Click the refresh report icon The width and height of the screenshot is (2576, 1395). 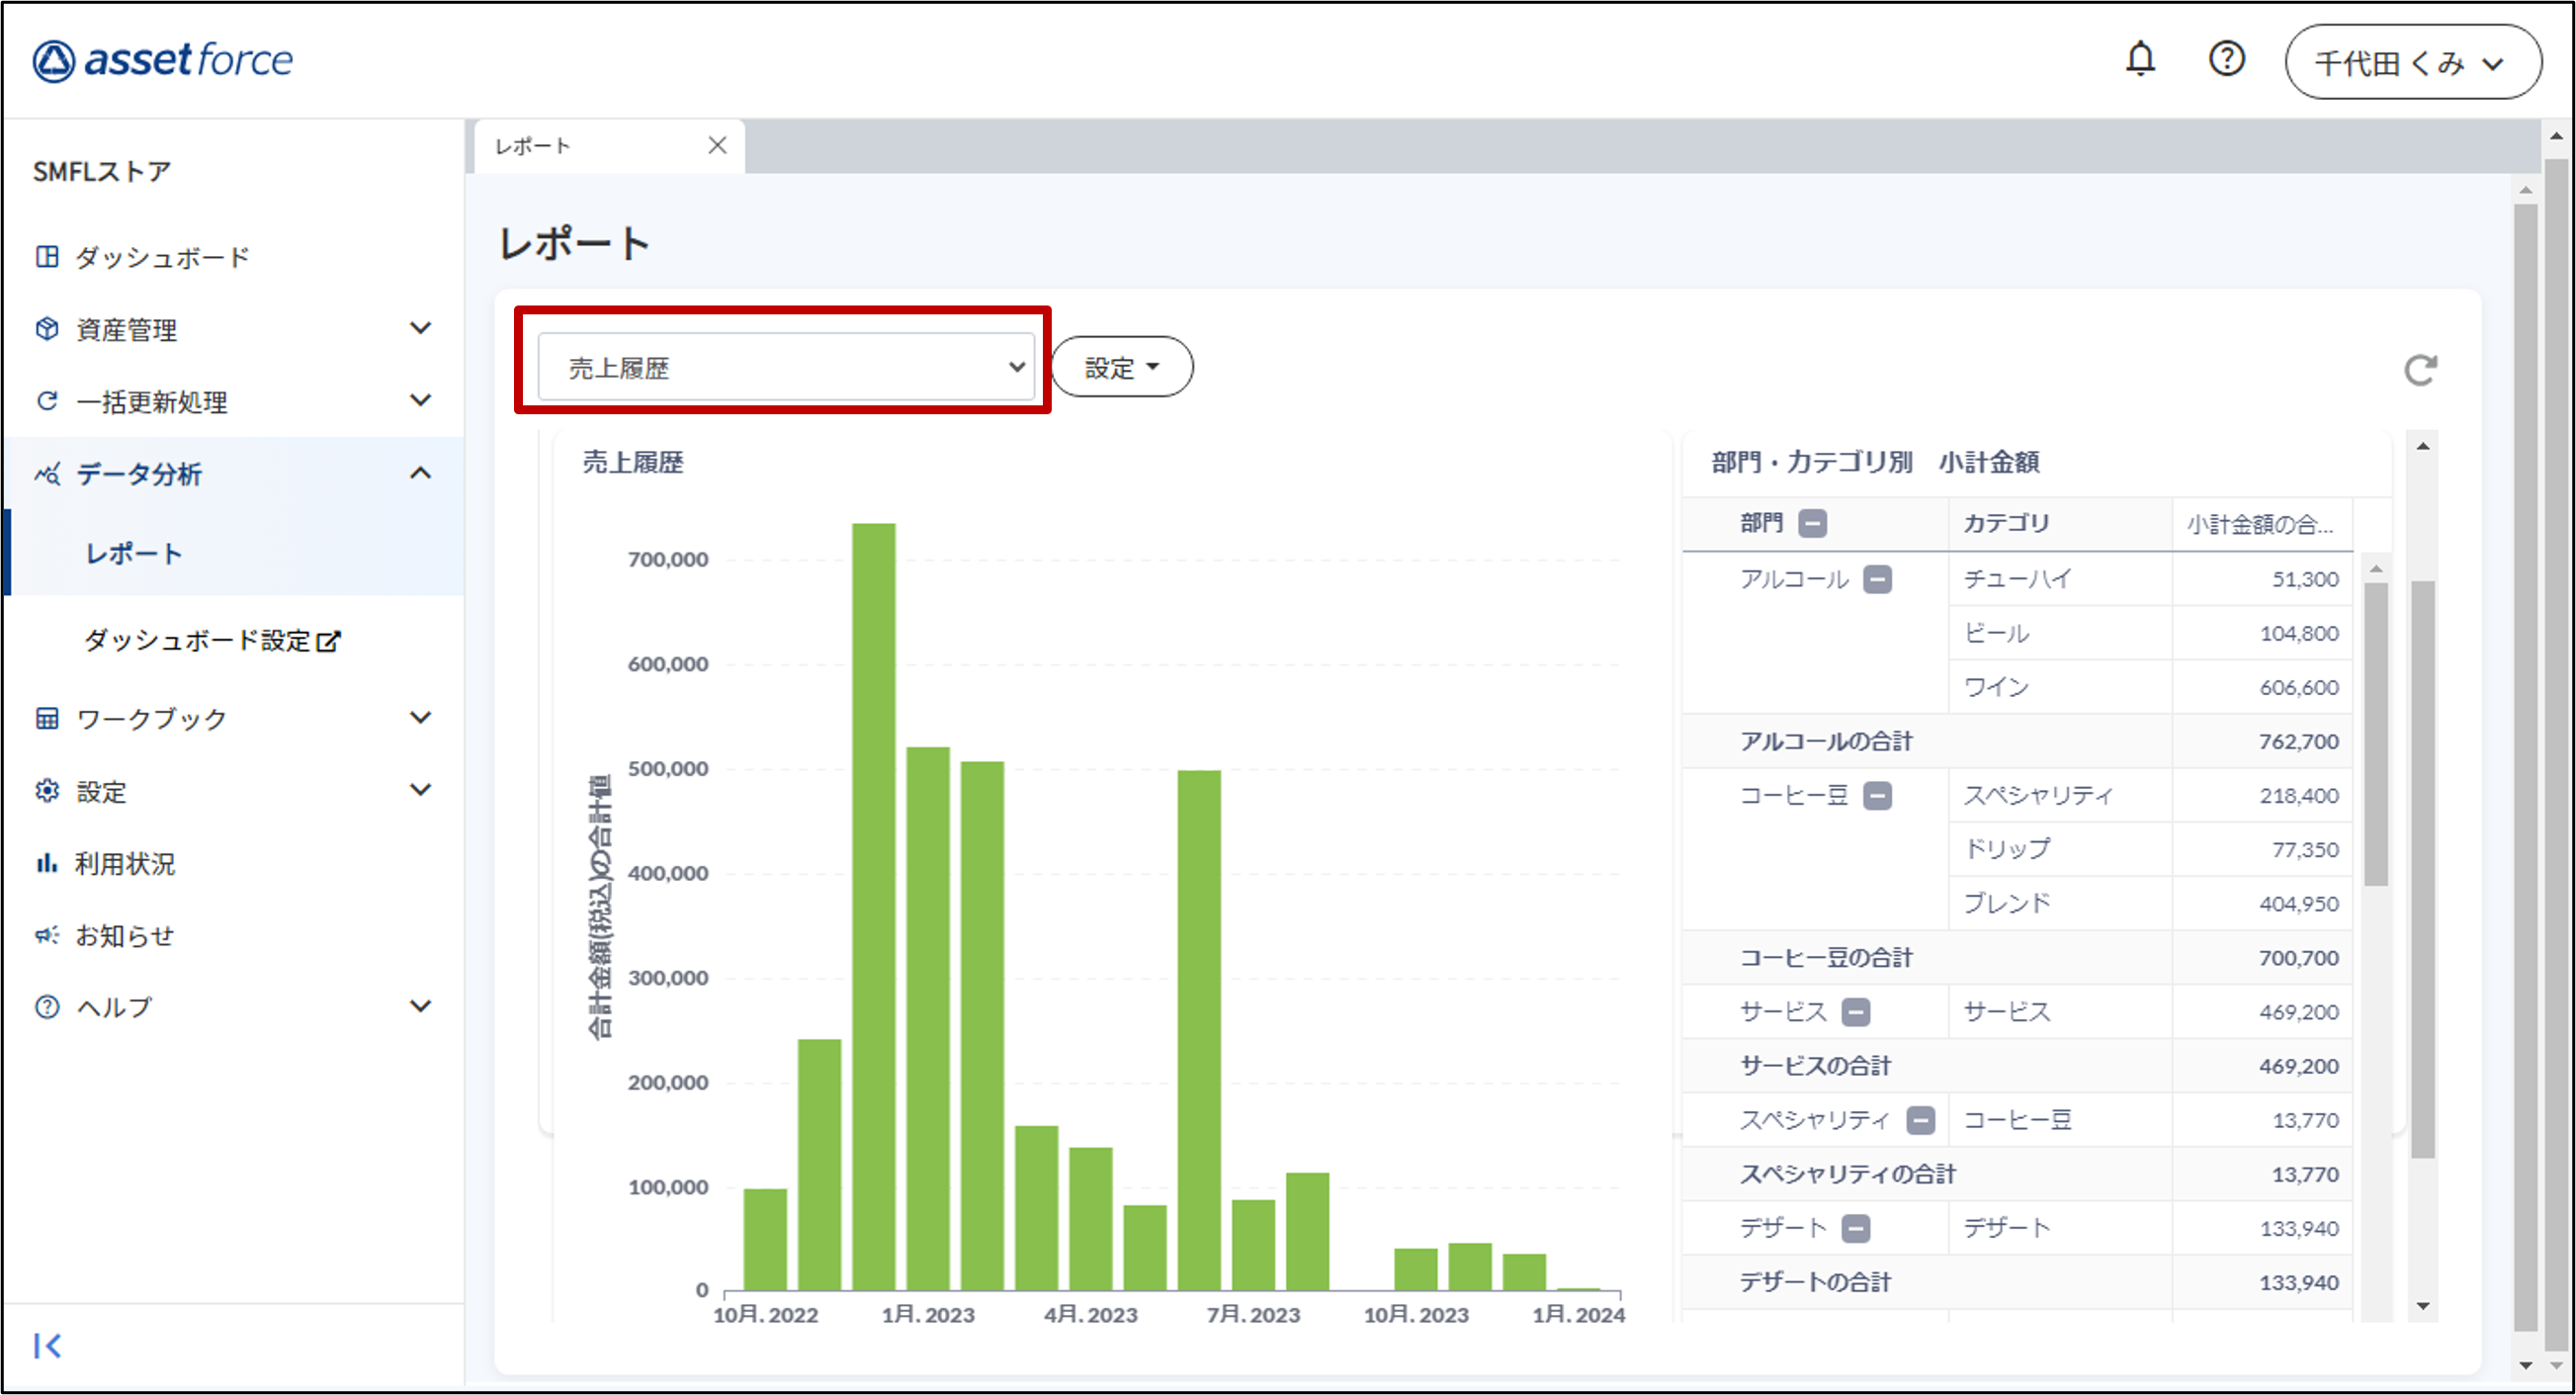2419,370
